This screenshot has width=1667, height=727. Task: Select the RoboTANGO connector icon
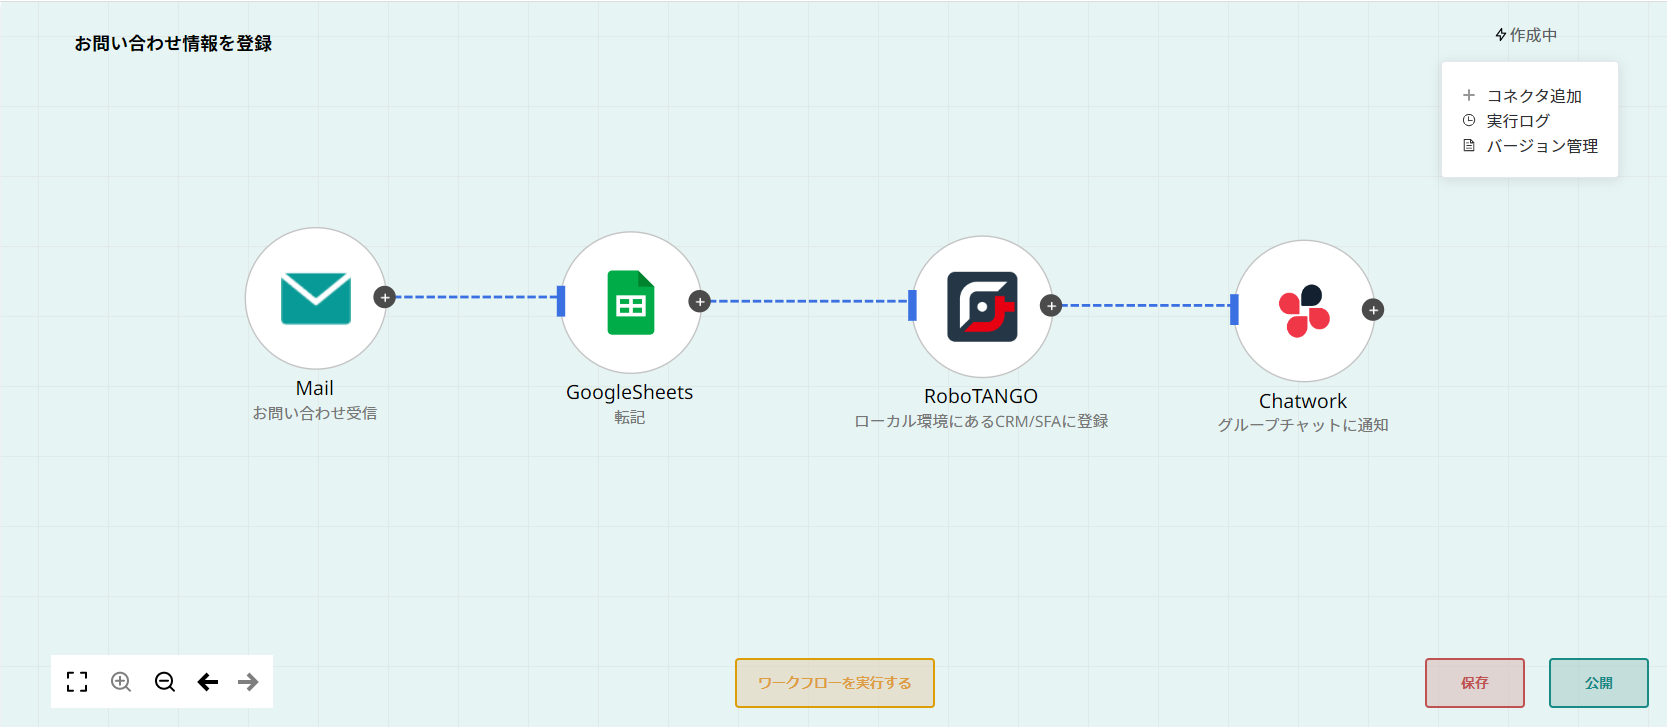pyautogui.click(x=982, y=306)
